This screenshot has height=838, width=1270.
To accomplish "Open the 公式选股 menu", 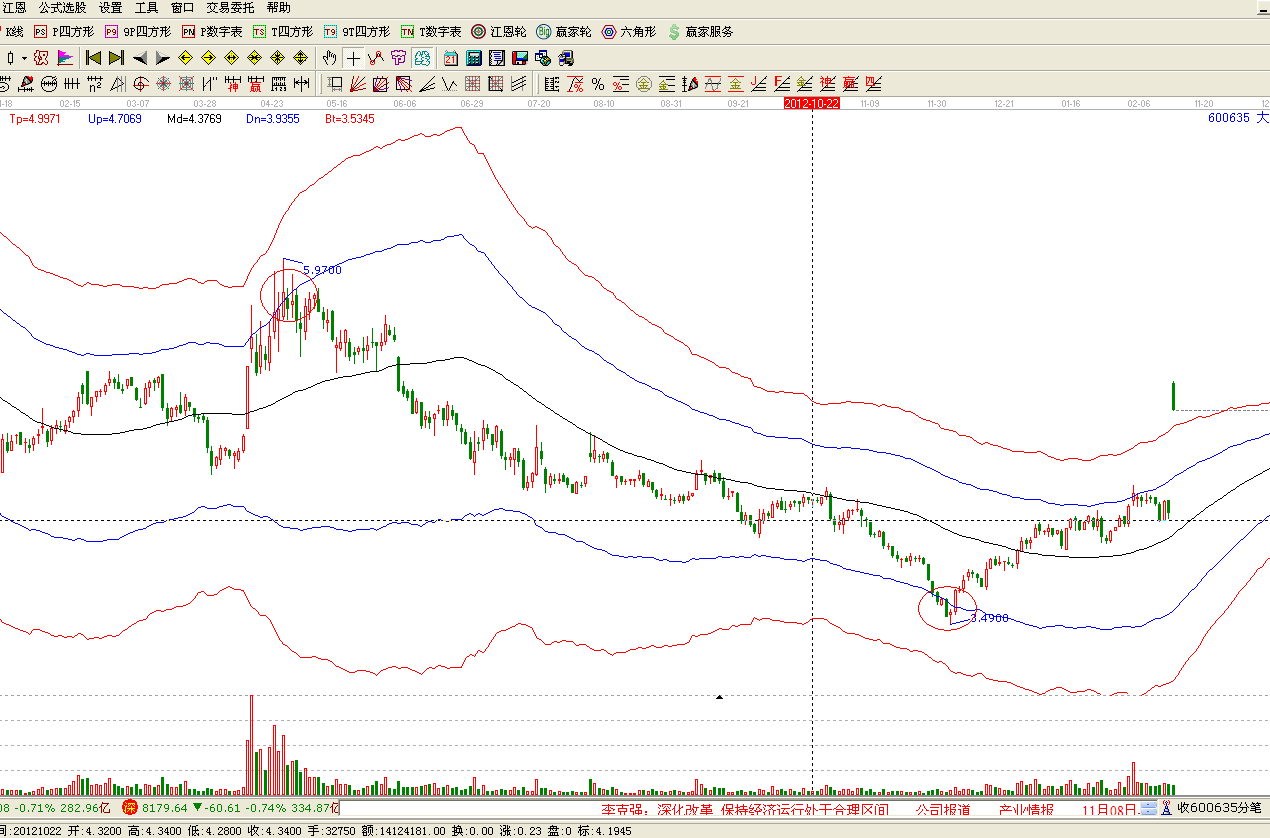I will point(62,7).
